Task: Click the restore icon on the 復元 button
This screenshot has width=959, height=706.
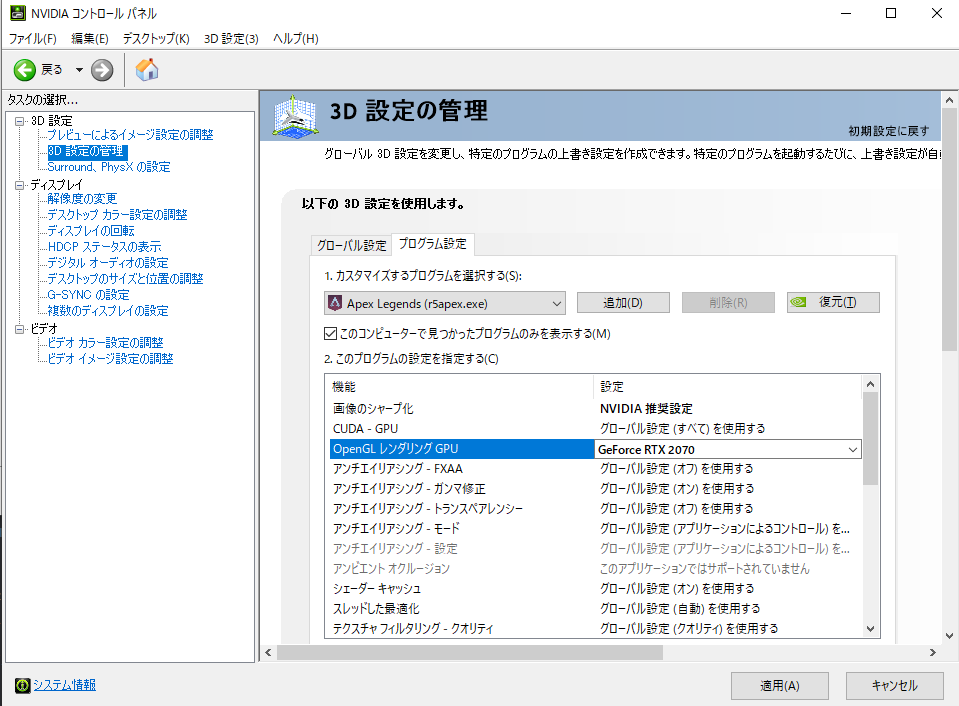Action: click(x=801, y=302)
